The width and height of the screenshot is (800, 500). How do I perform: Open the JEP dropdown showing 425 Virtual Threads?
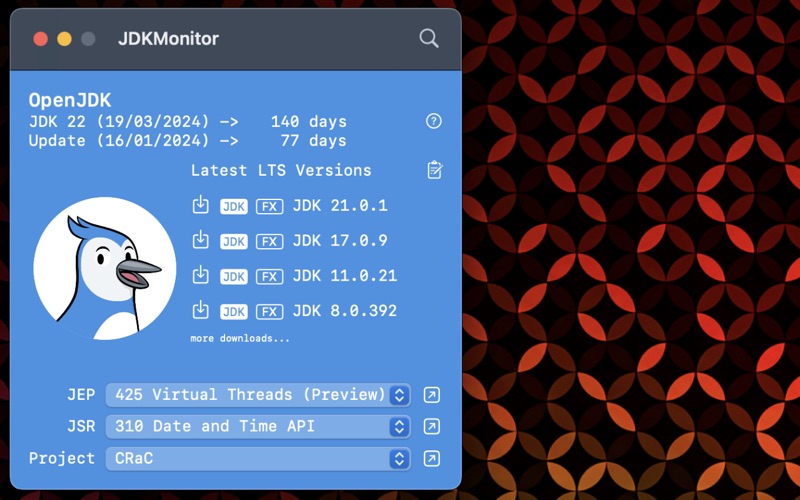(x=258, y=395)
